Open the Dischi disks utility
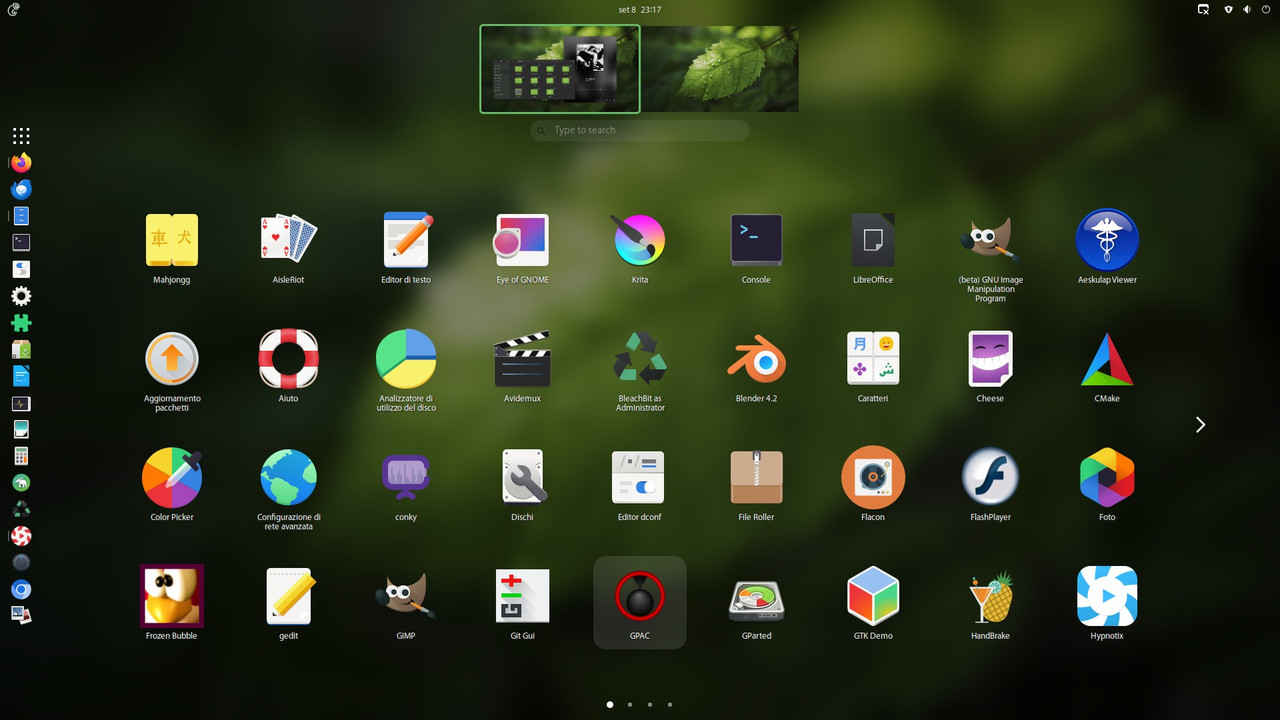 pos(522,477)
